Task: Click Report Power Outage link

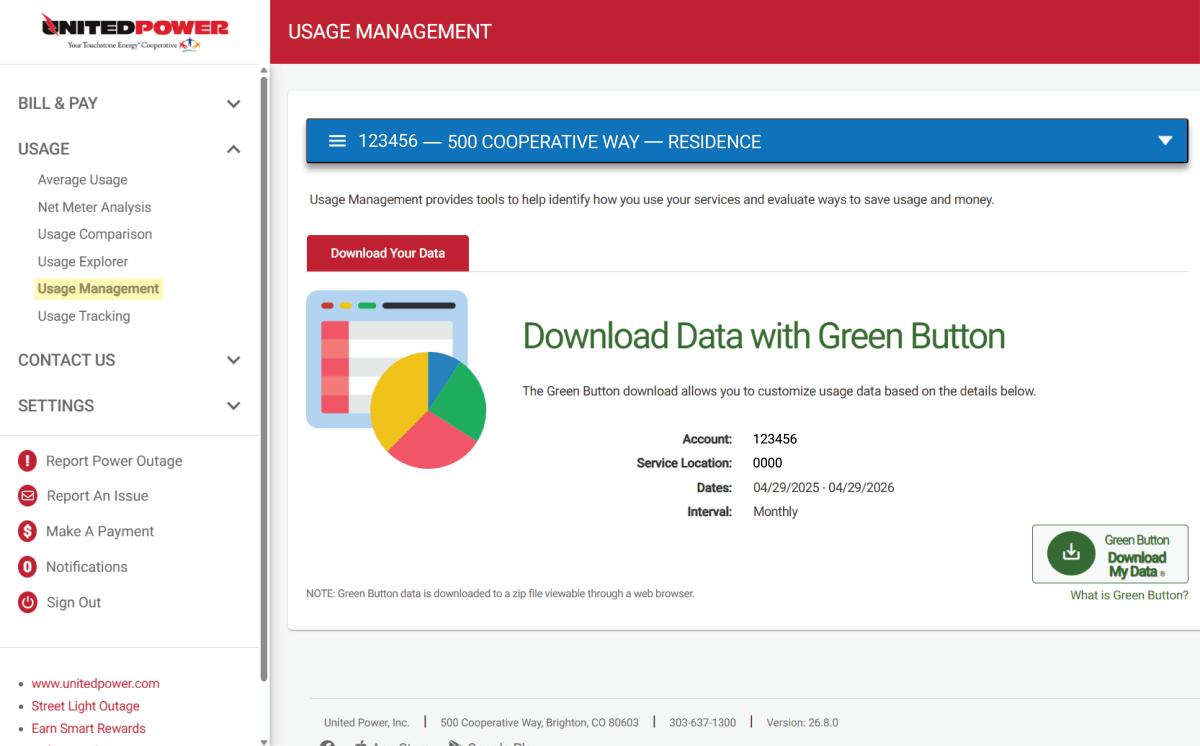Action: click(x=114, y=461)
